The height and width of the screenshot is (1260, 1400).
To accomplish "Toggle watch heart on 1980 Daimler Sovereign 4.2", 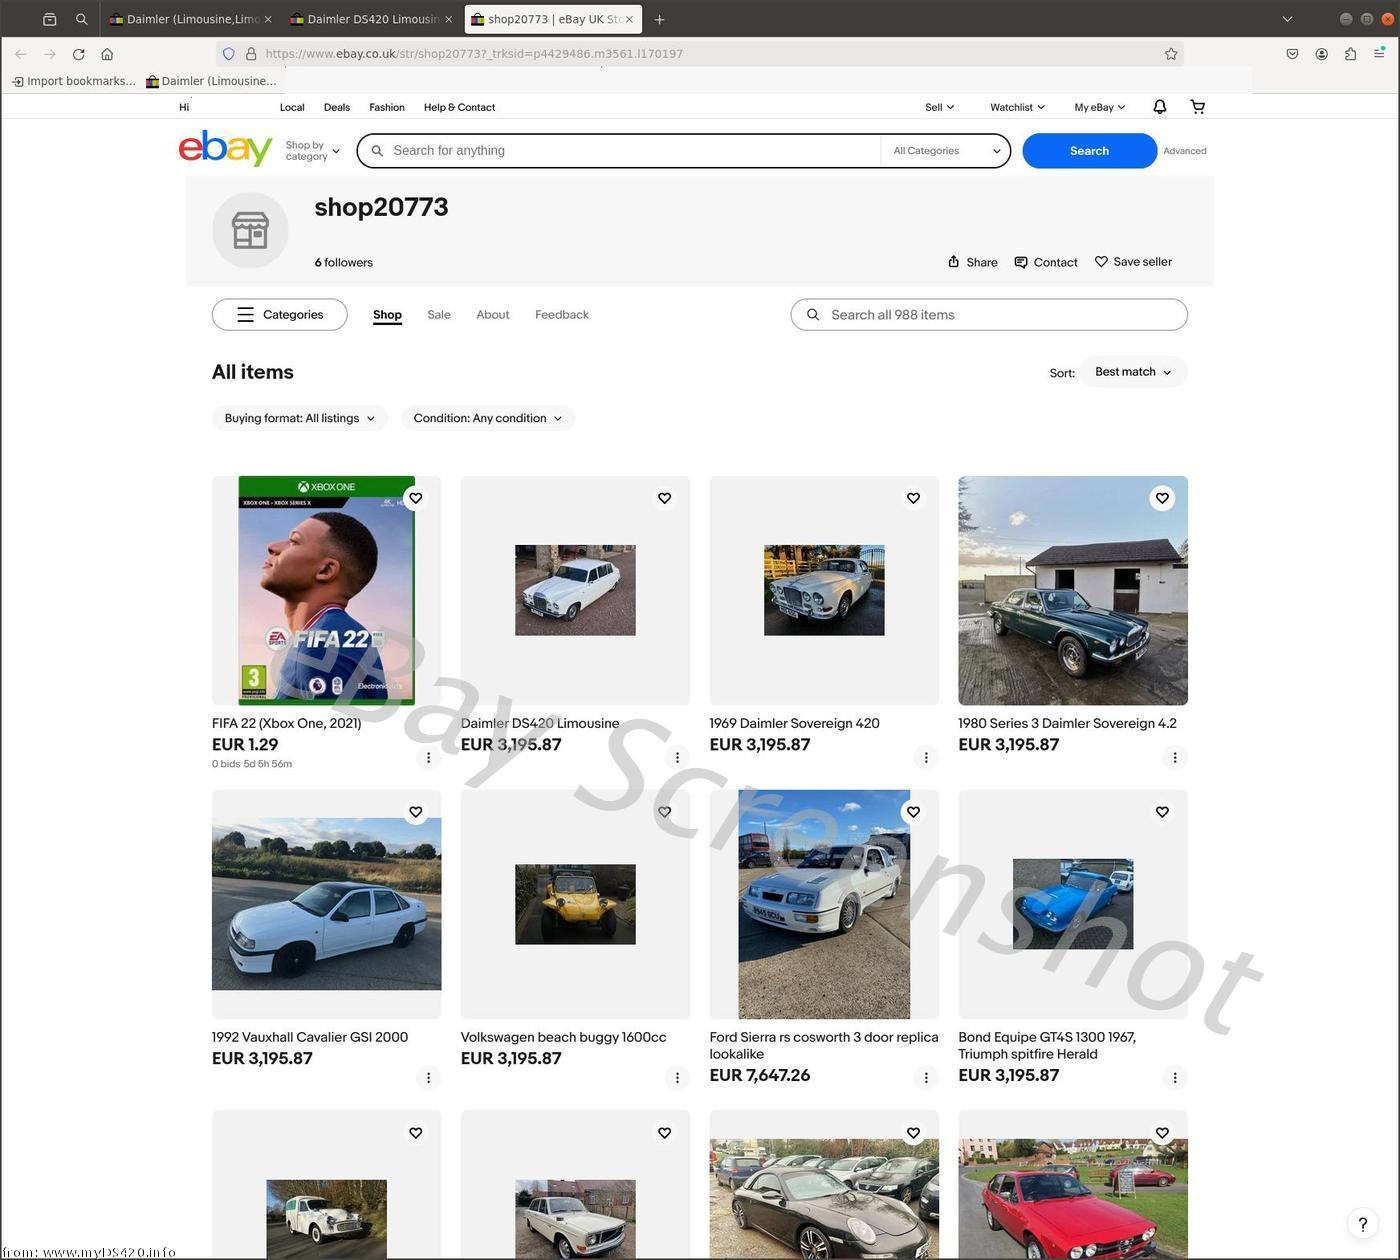I will 1161,498.
